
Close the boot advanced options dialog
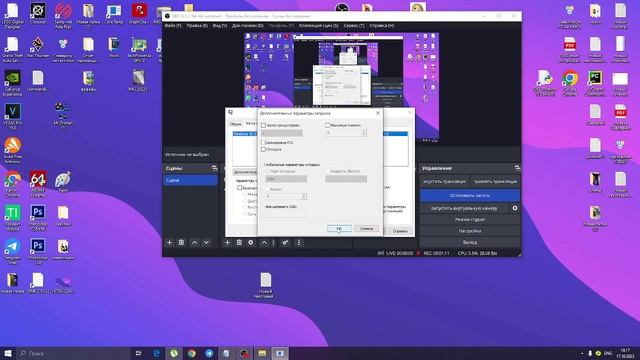[378, 113]
